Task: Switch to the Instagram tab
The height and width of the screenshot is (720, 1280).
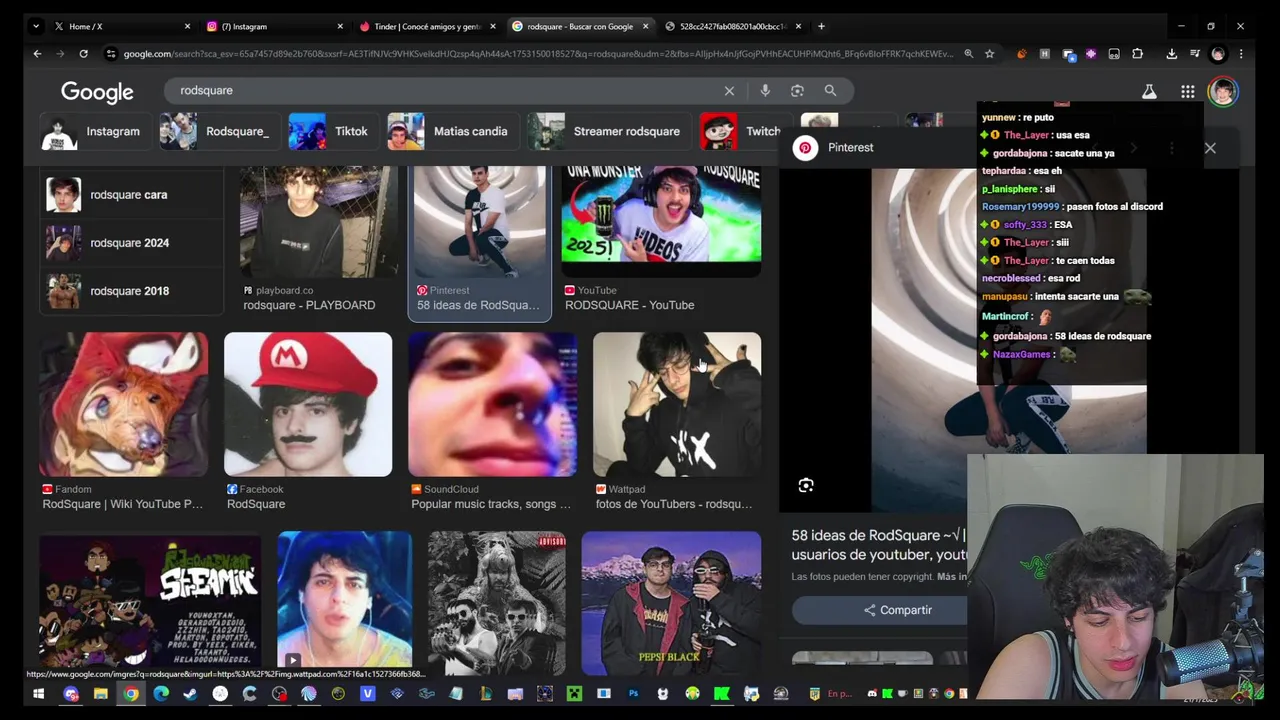Action: click(x=274, y=26)
